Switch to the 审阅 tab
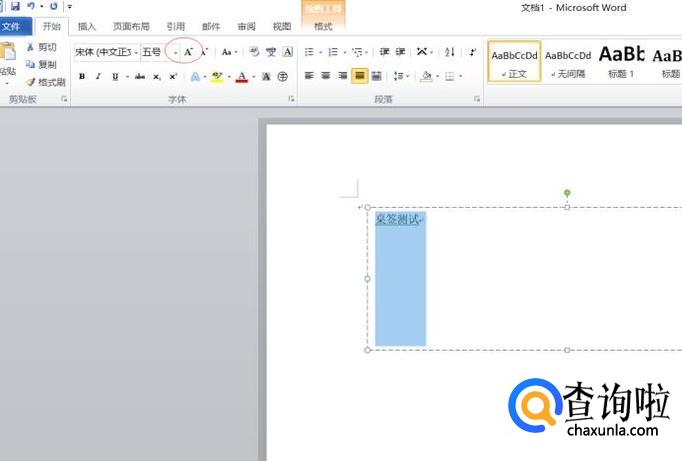 [x=247, y=27]
